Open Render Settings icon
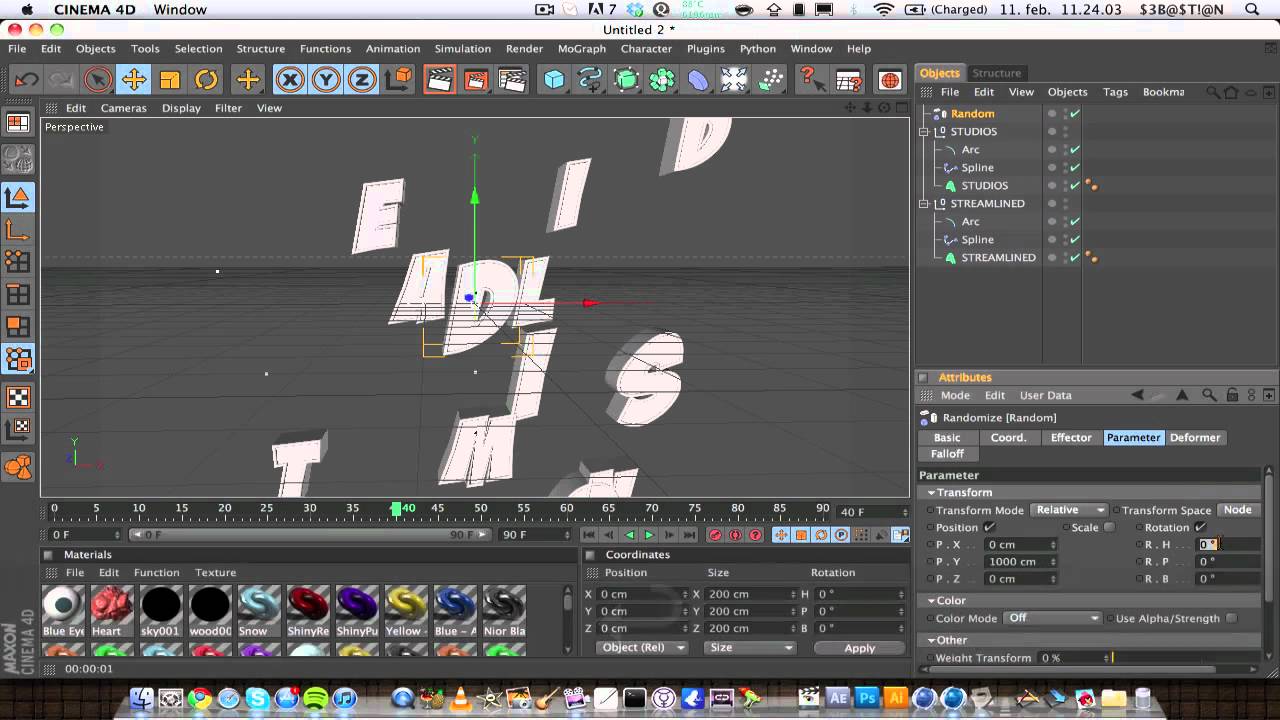 512,80
